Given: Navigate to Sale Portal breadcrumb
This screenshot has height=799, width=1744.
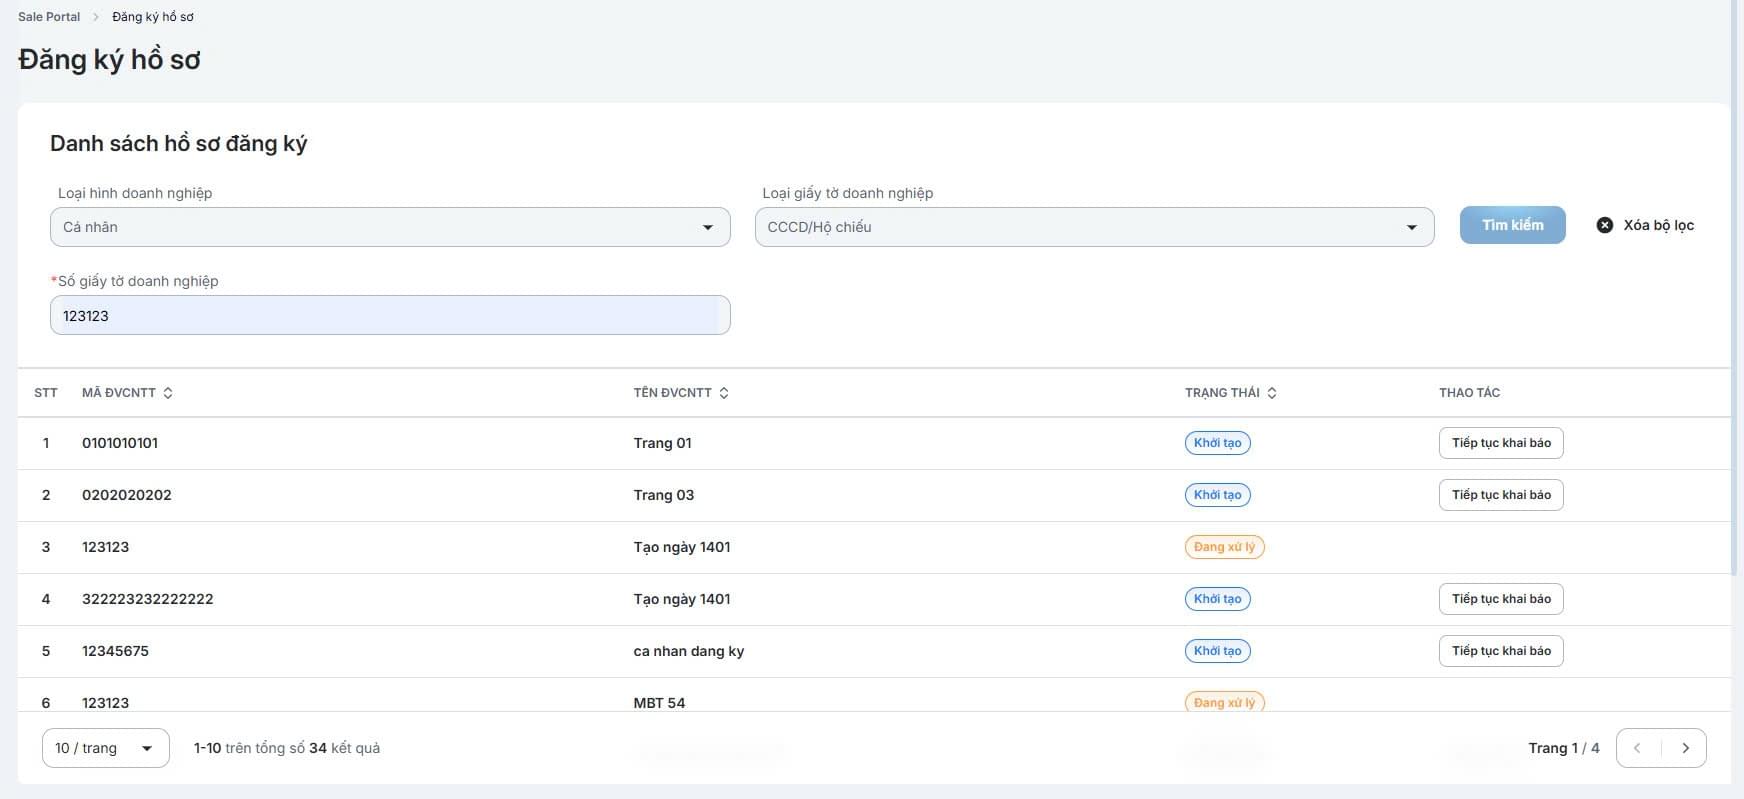Looking at the screenshot, I should click(x=49, y=17).
